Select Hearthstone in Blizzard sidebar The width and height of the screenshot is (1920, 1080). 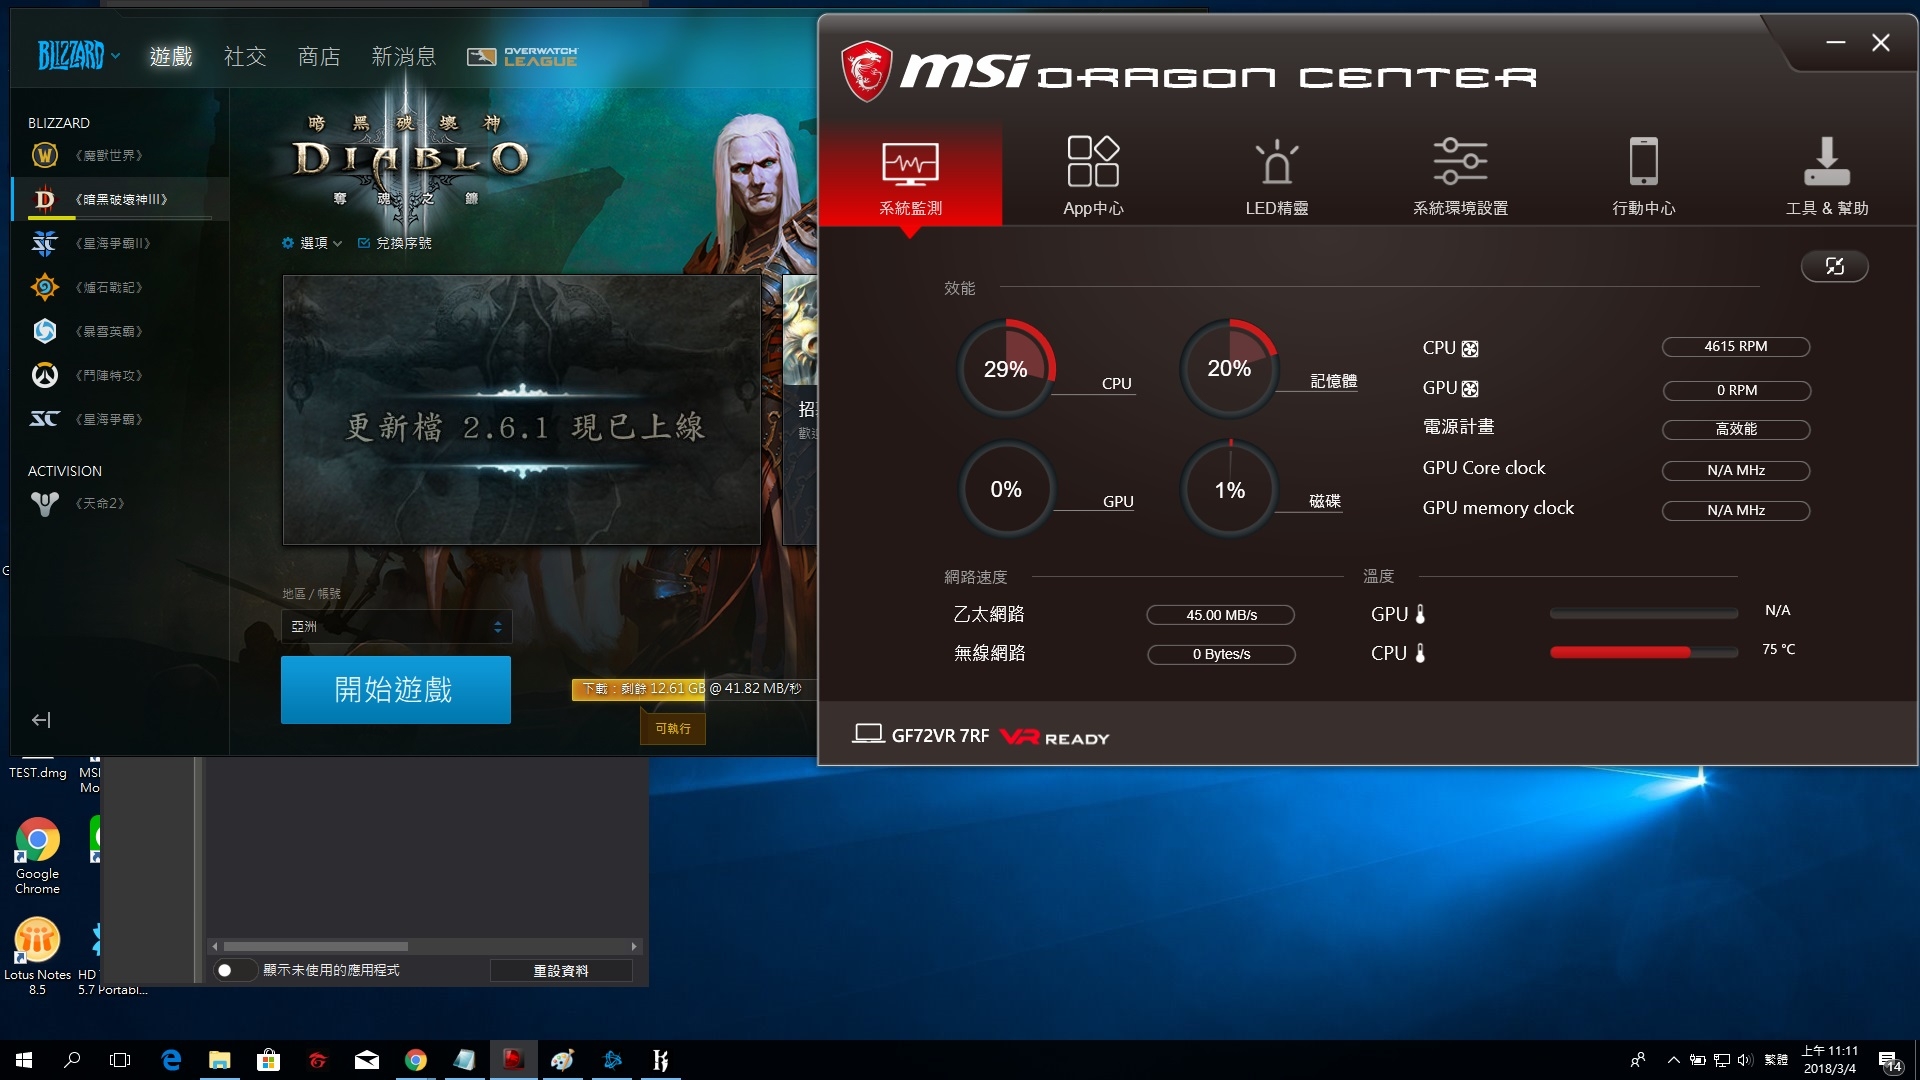tap(120, 287)
